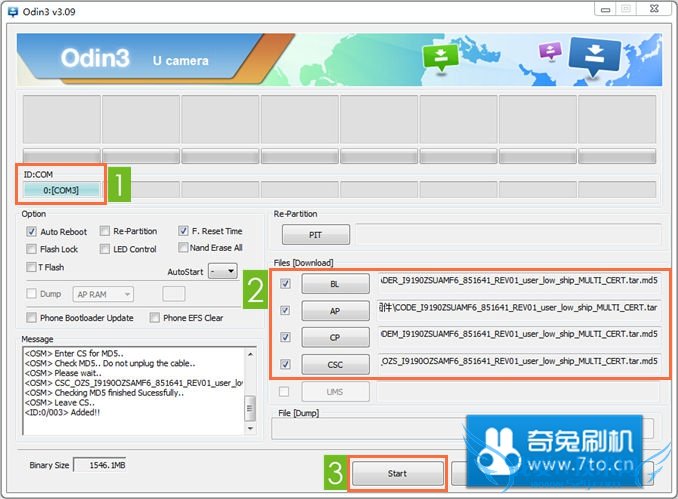The image size is (678, 499).
Task: Toggle the Dump checkbox
Action: coord(31,294)
